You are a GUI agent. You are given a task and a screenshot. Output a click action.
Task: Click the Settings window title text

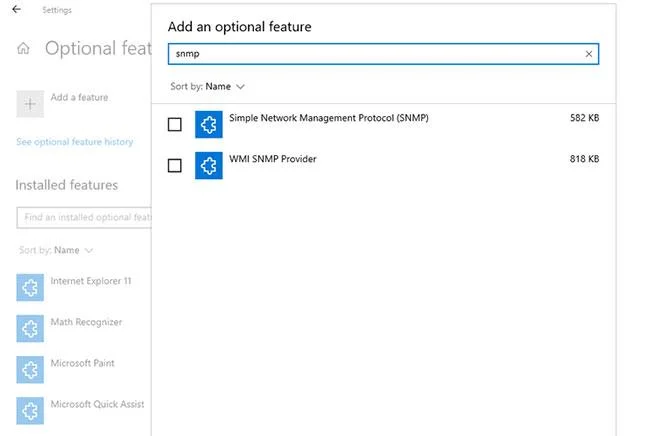click(x=57, y=10)
